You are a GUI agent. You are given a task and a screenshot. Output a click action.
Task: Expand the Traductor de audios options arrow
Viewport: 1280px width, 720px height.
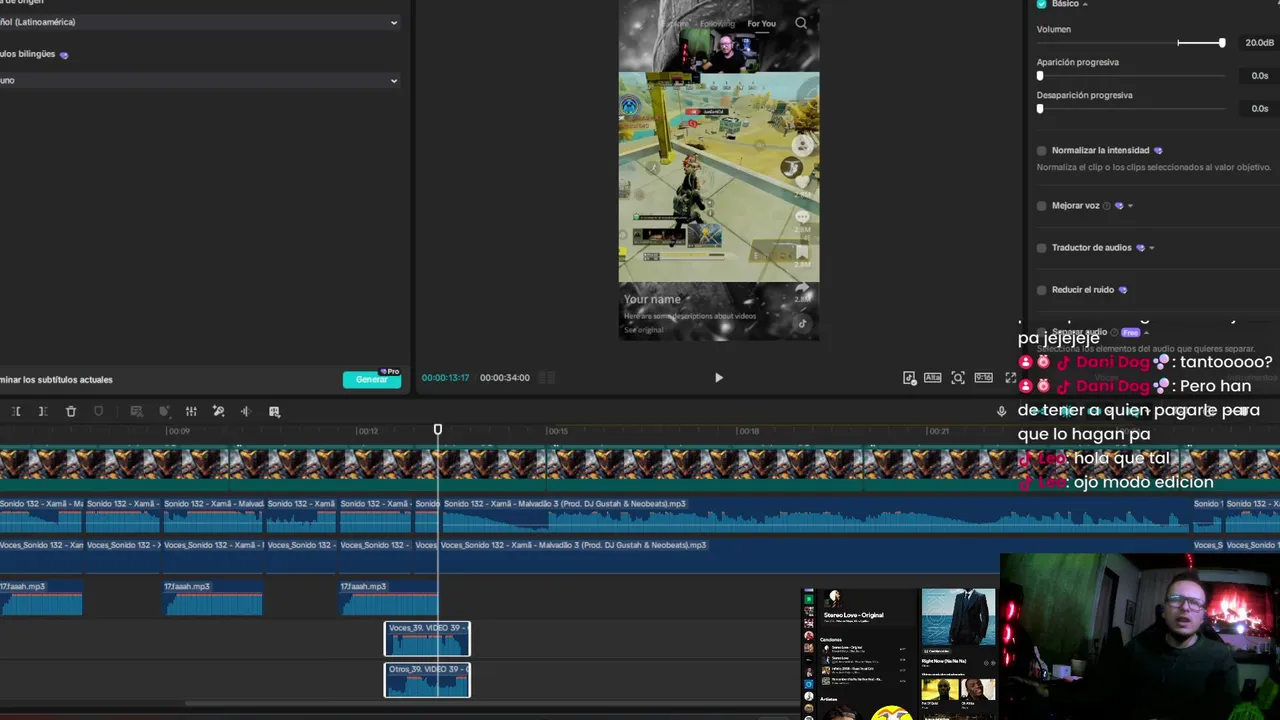tap(1152, 248)
